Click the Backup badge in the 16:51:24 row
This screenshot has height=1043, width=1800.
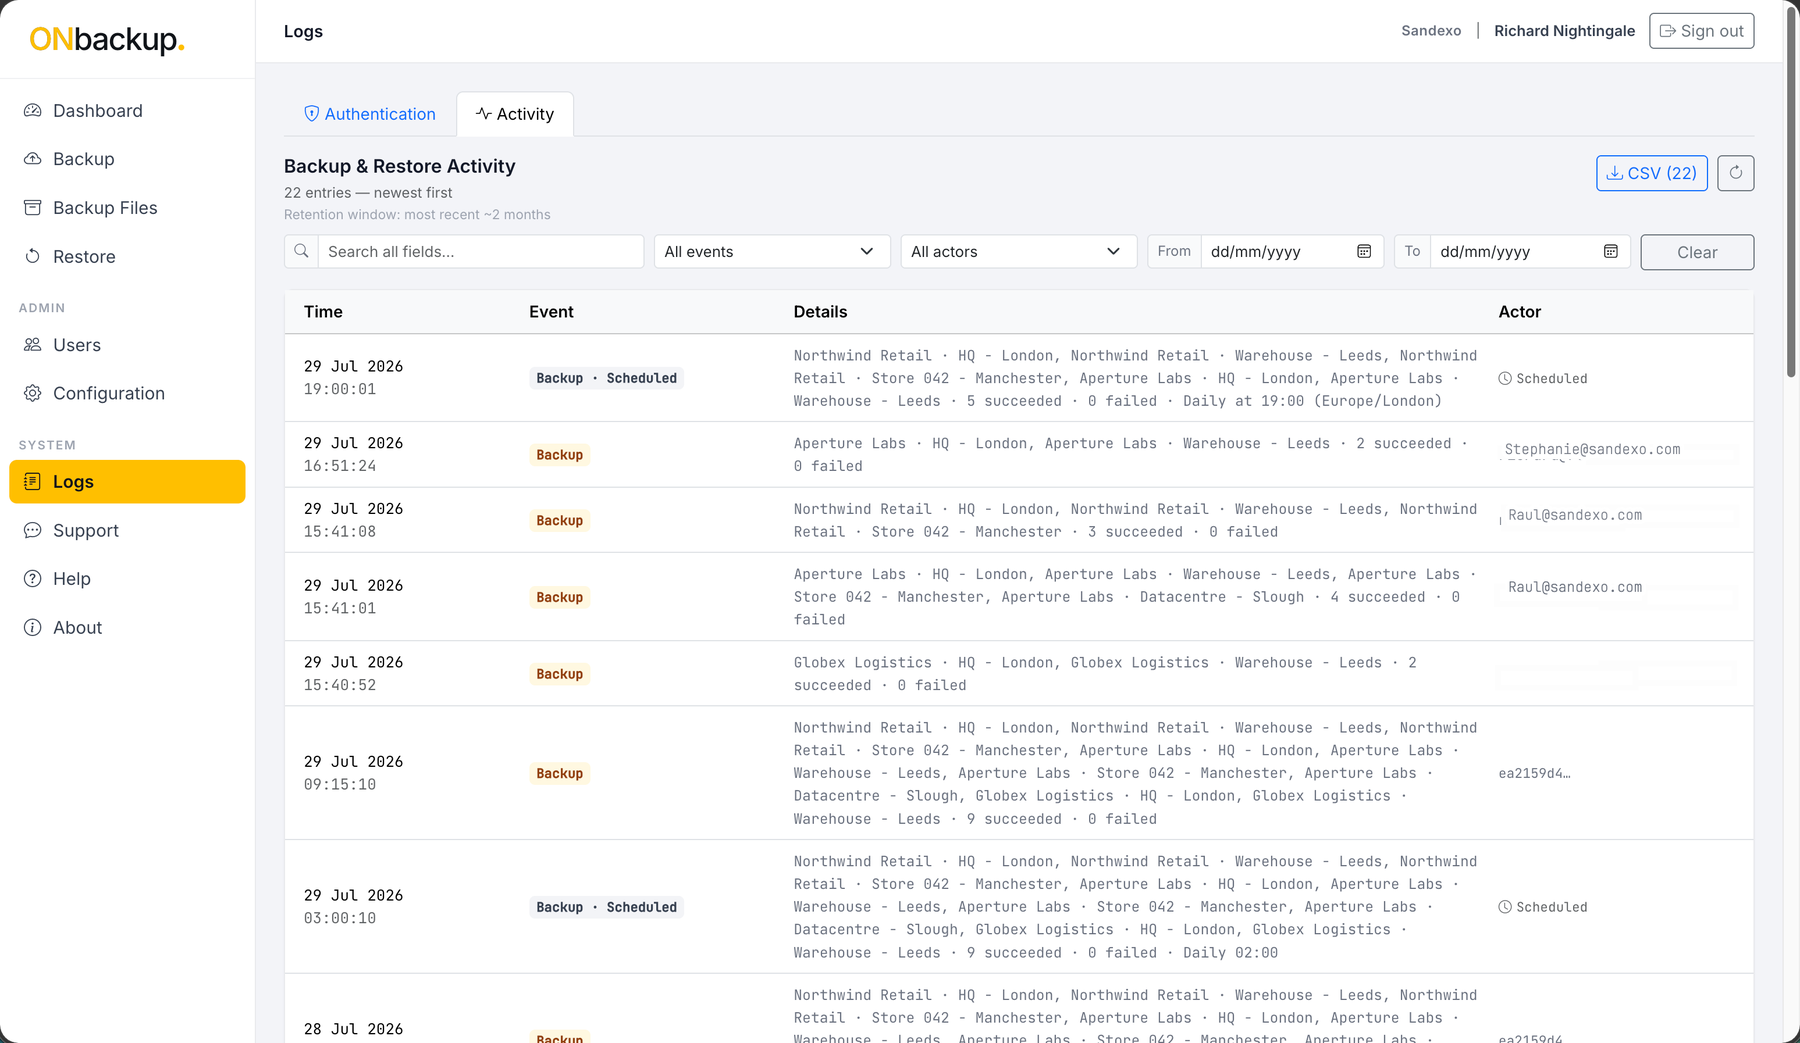tap(559, 455)
